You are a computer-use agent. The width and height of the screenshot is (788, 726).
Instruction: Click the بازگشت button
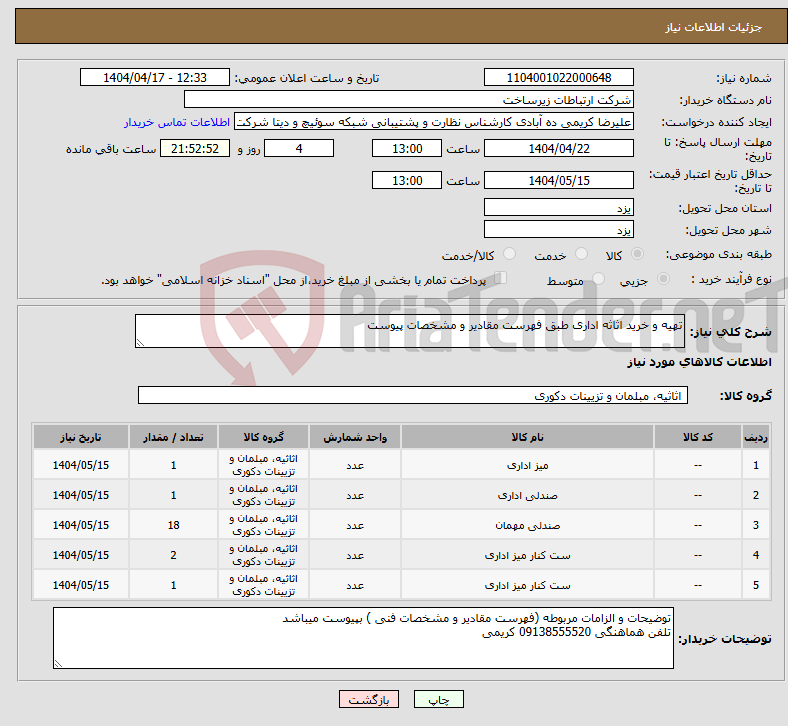click(369, 700)
